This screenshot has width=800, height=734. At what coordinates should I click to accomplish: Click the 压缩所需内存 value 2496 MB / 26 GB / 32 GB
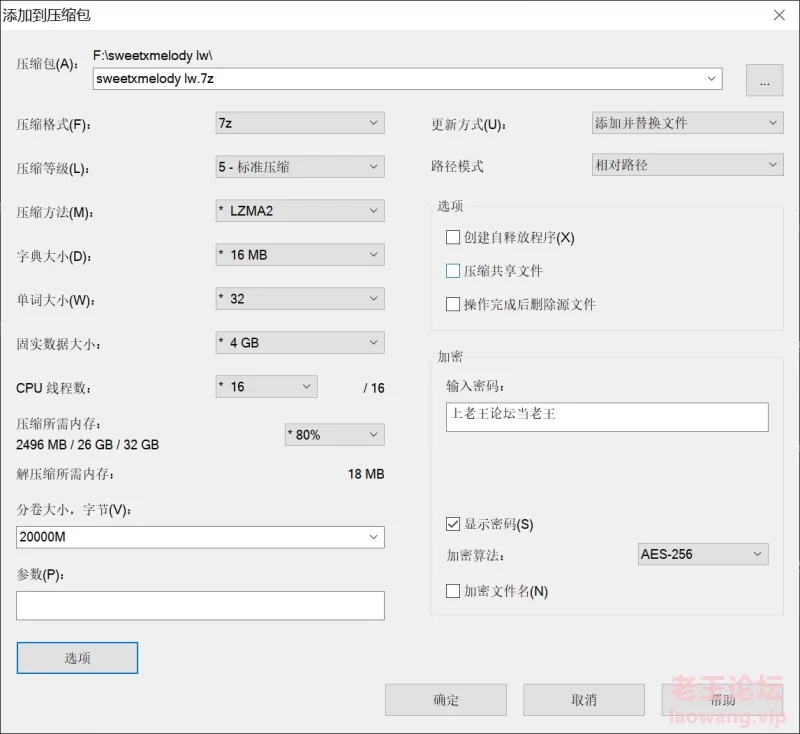(x=87, y=445)
